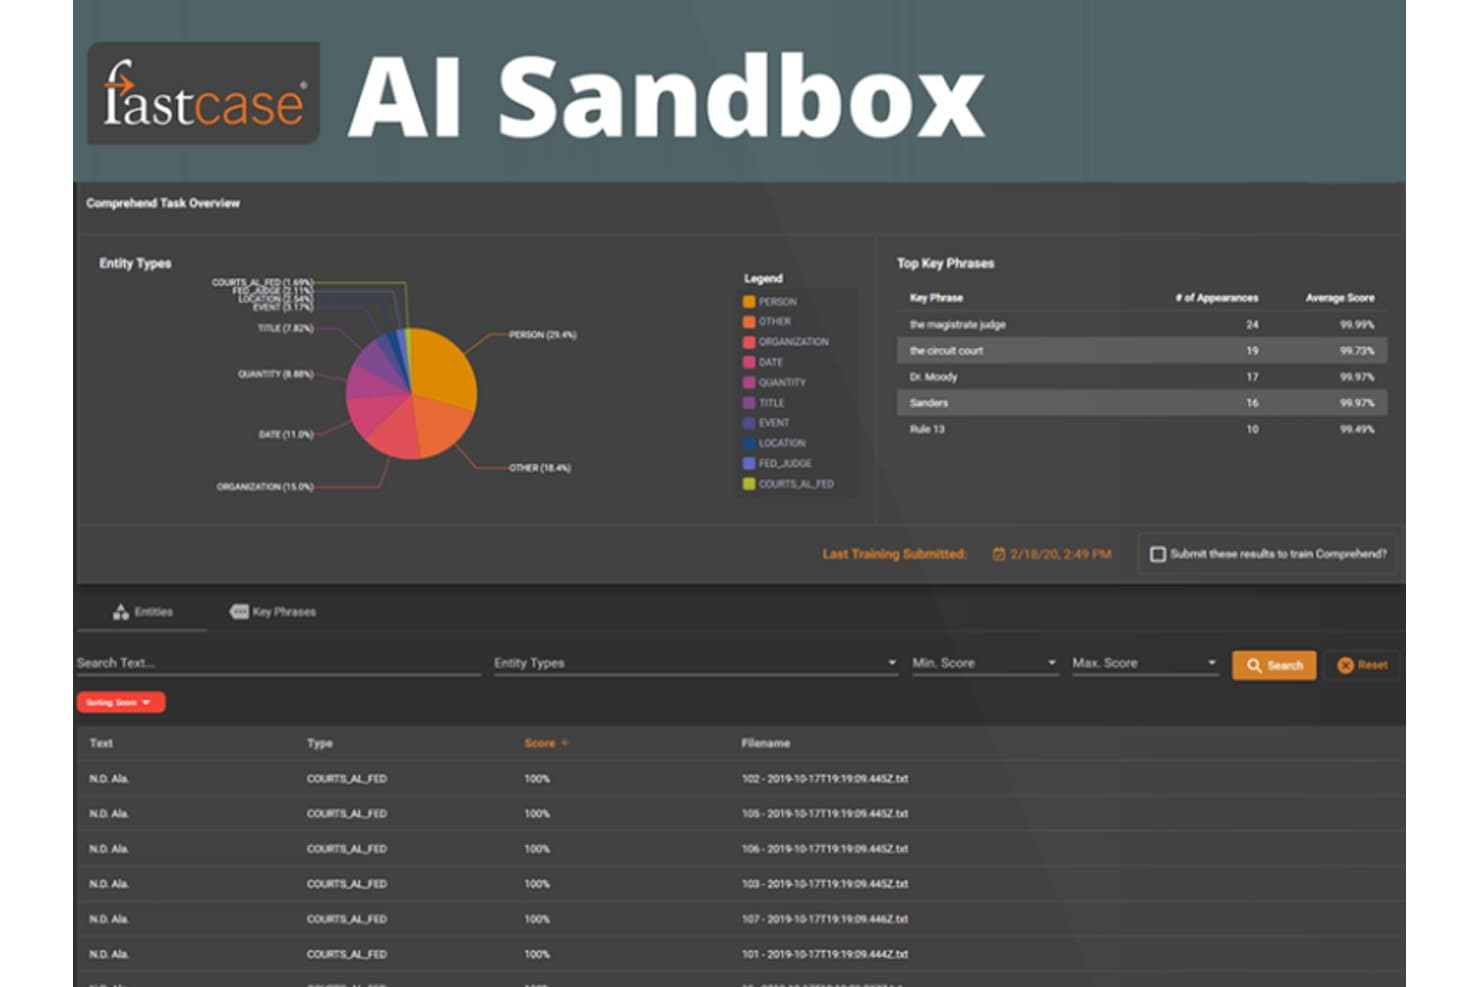Select the 'Rule 13' key phrase row
The height and width of the screenshot is (987, 1480).
tap(1141, 429)
